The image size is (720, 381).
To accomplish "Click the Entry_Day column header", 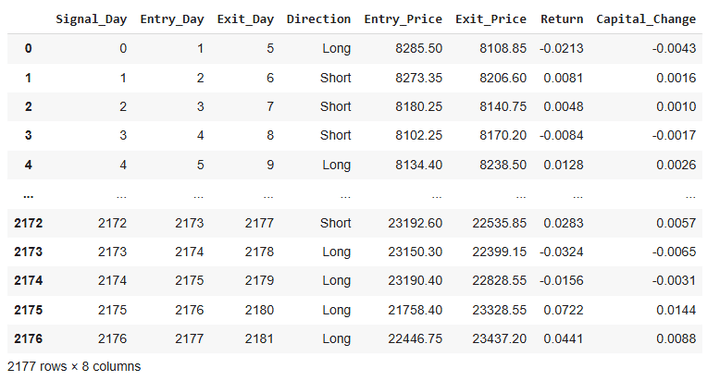I will coord(172,19).
